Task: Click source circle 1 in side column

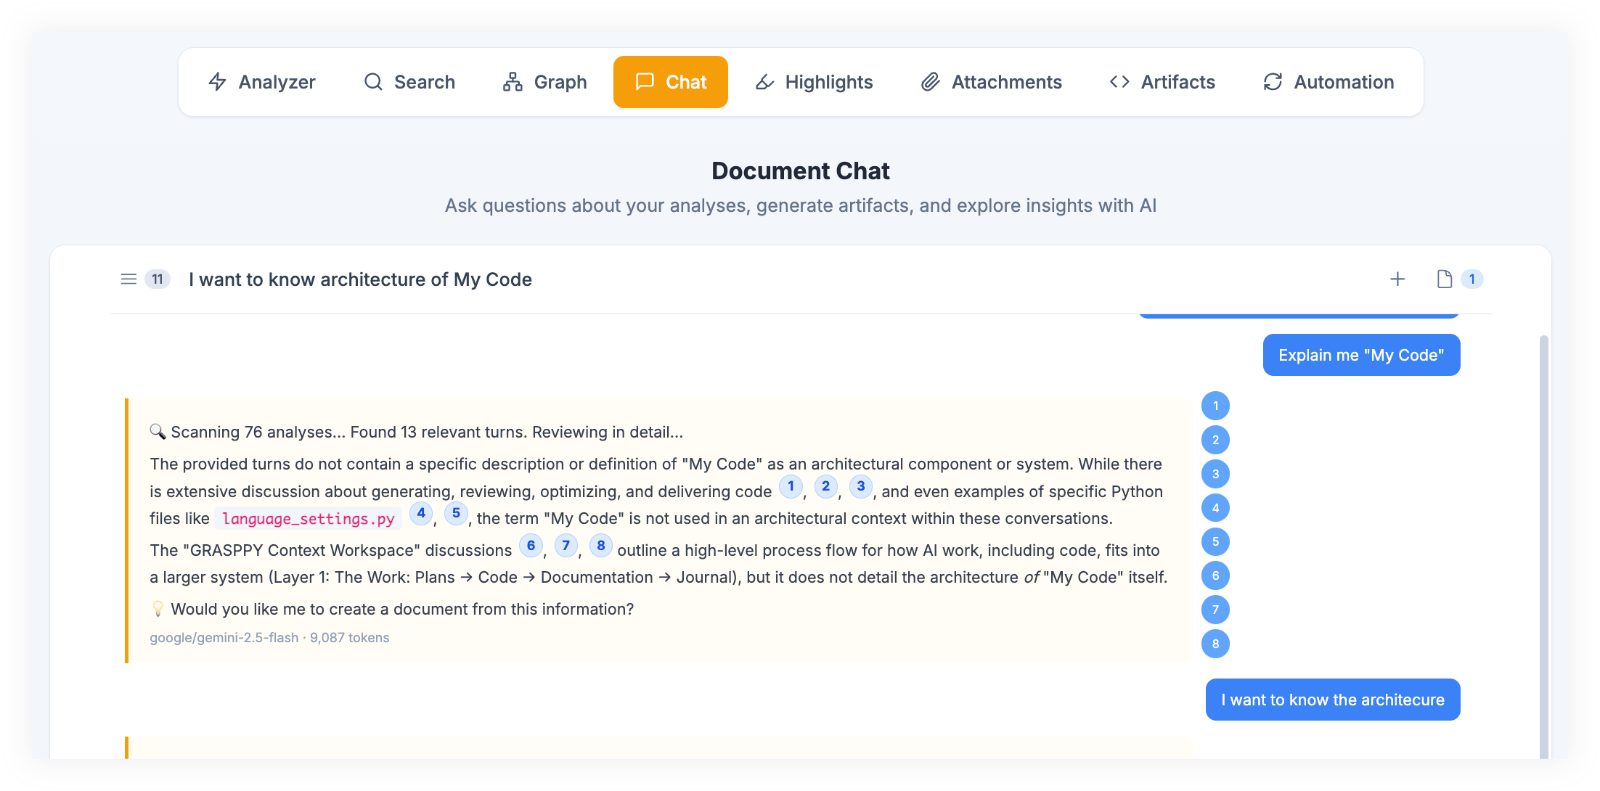Action: click(x=1215, y=406)
